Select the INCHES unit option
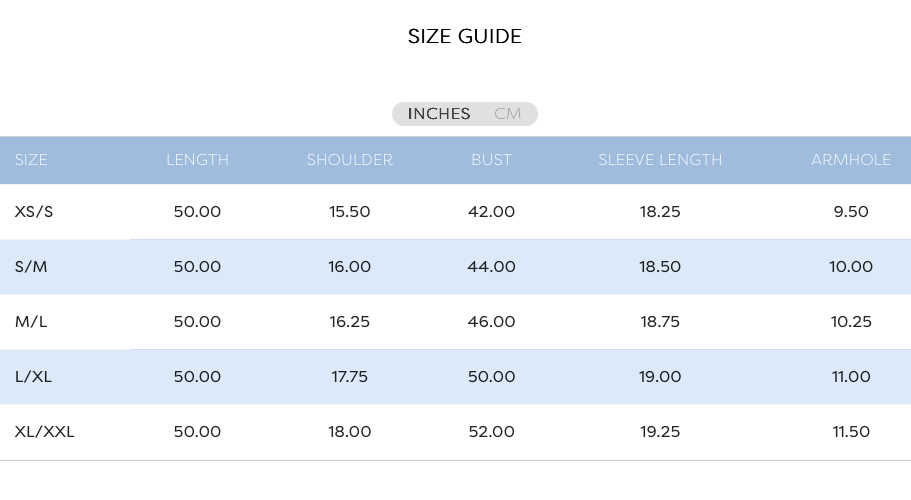This screenshot has width=911, height=500. [x=439, y=114]
